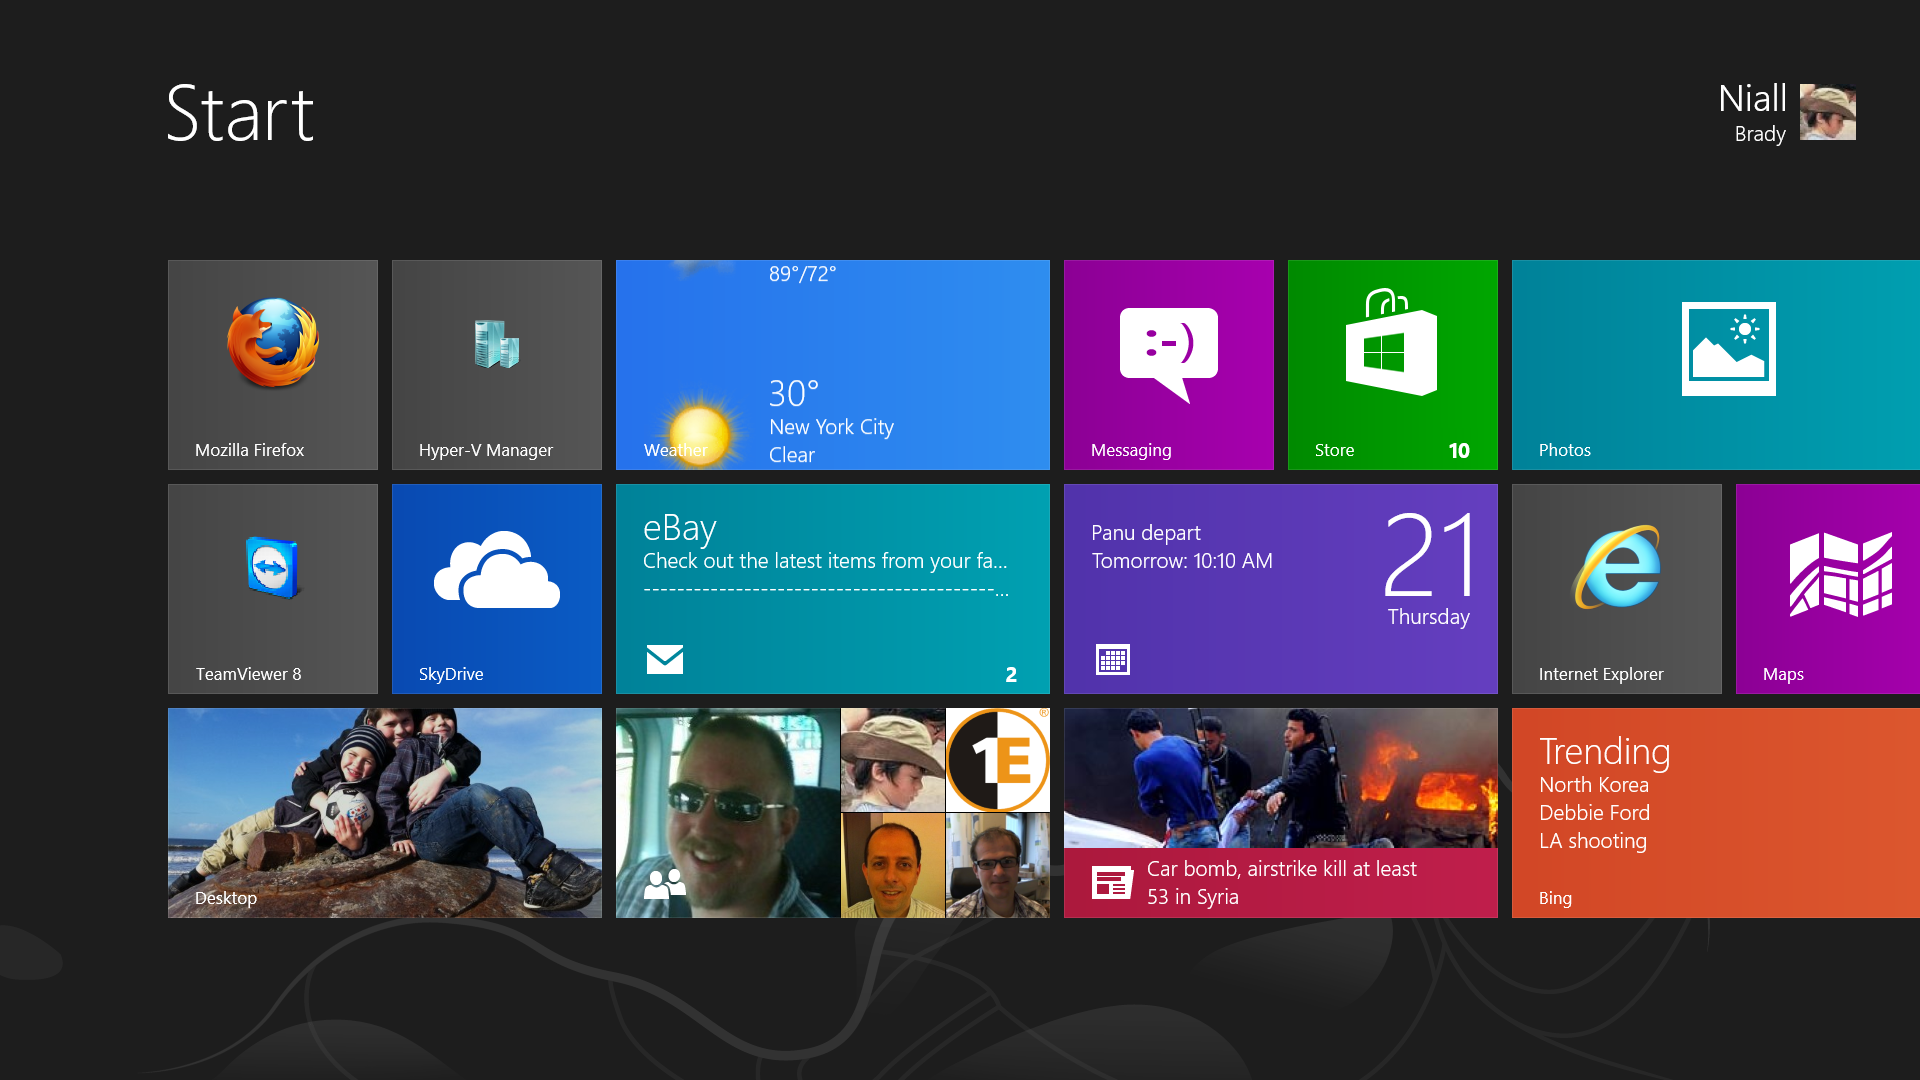Open the Mail tile showing eBay message
Viewport: 1920px width, 1080px height.
click(x=833, y=589)
